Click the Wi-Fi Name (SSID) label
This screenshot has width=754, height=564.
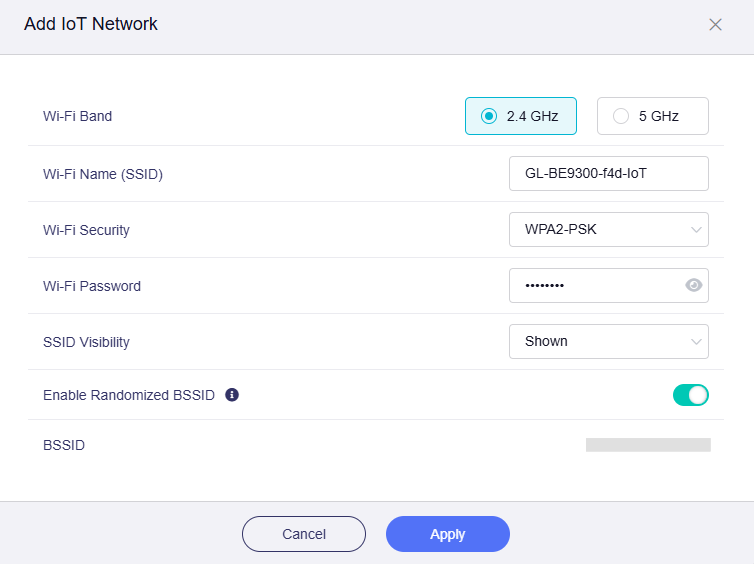[x=103, y=174]
